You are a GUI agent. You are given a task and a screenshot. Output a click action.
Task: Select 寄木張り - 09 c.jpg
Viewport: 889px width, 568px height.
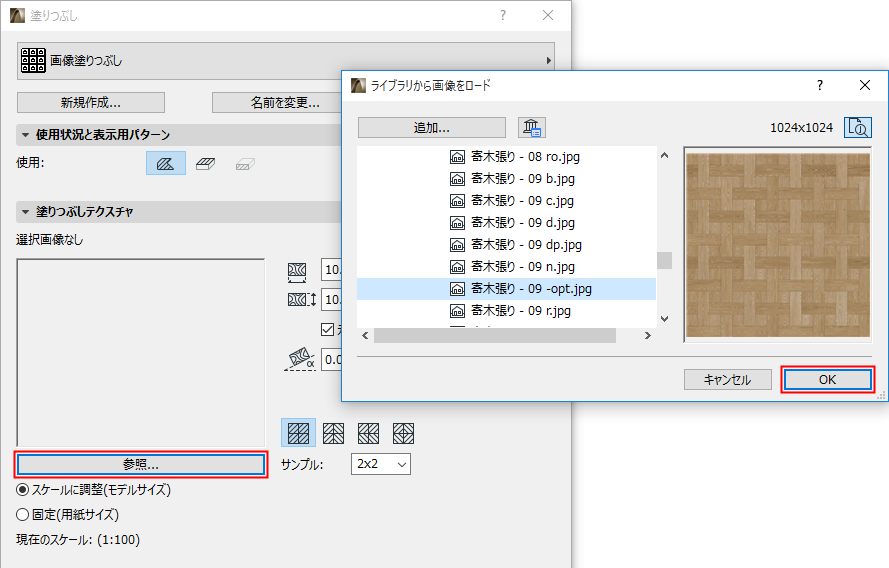[x=522, y=201]
